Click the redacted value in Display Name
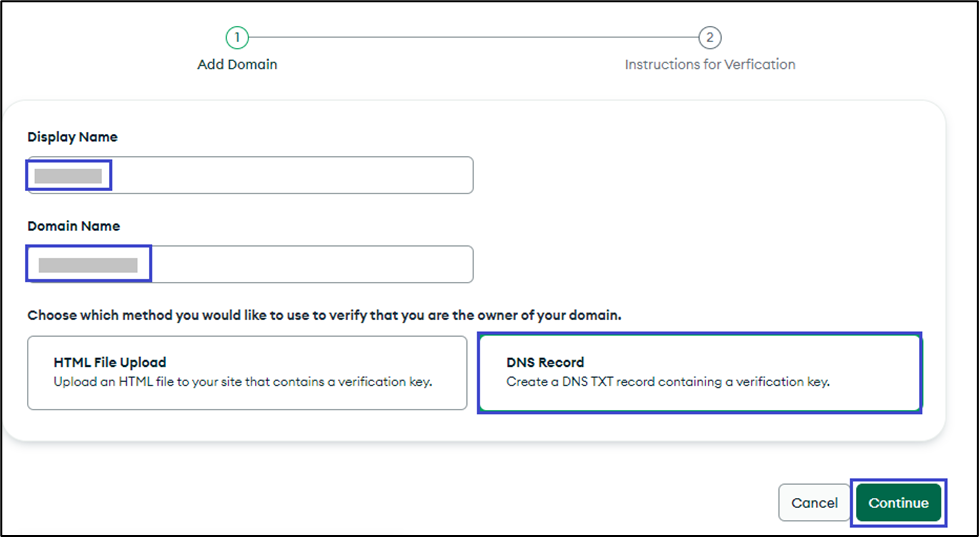 pos(68,176)
